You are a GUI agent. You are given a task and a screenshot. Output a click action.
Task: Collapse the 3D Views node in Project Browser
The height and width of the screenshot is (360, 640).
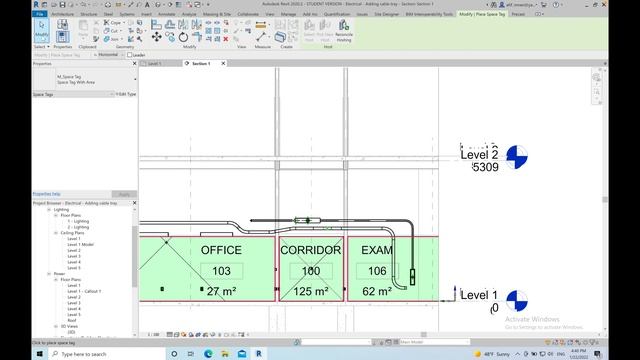click(x=56, y=326)
